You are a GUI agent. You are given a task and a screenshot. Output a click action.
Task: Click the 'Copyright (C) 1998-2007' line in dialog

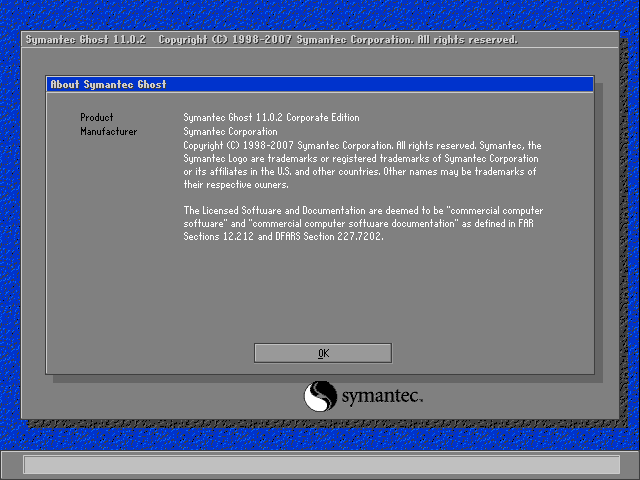pyautogui.click(x=362, y=146)
